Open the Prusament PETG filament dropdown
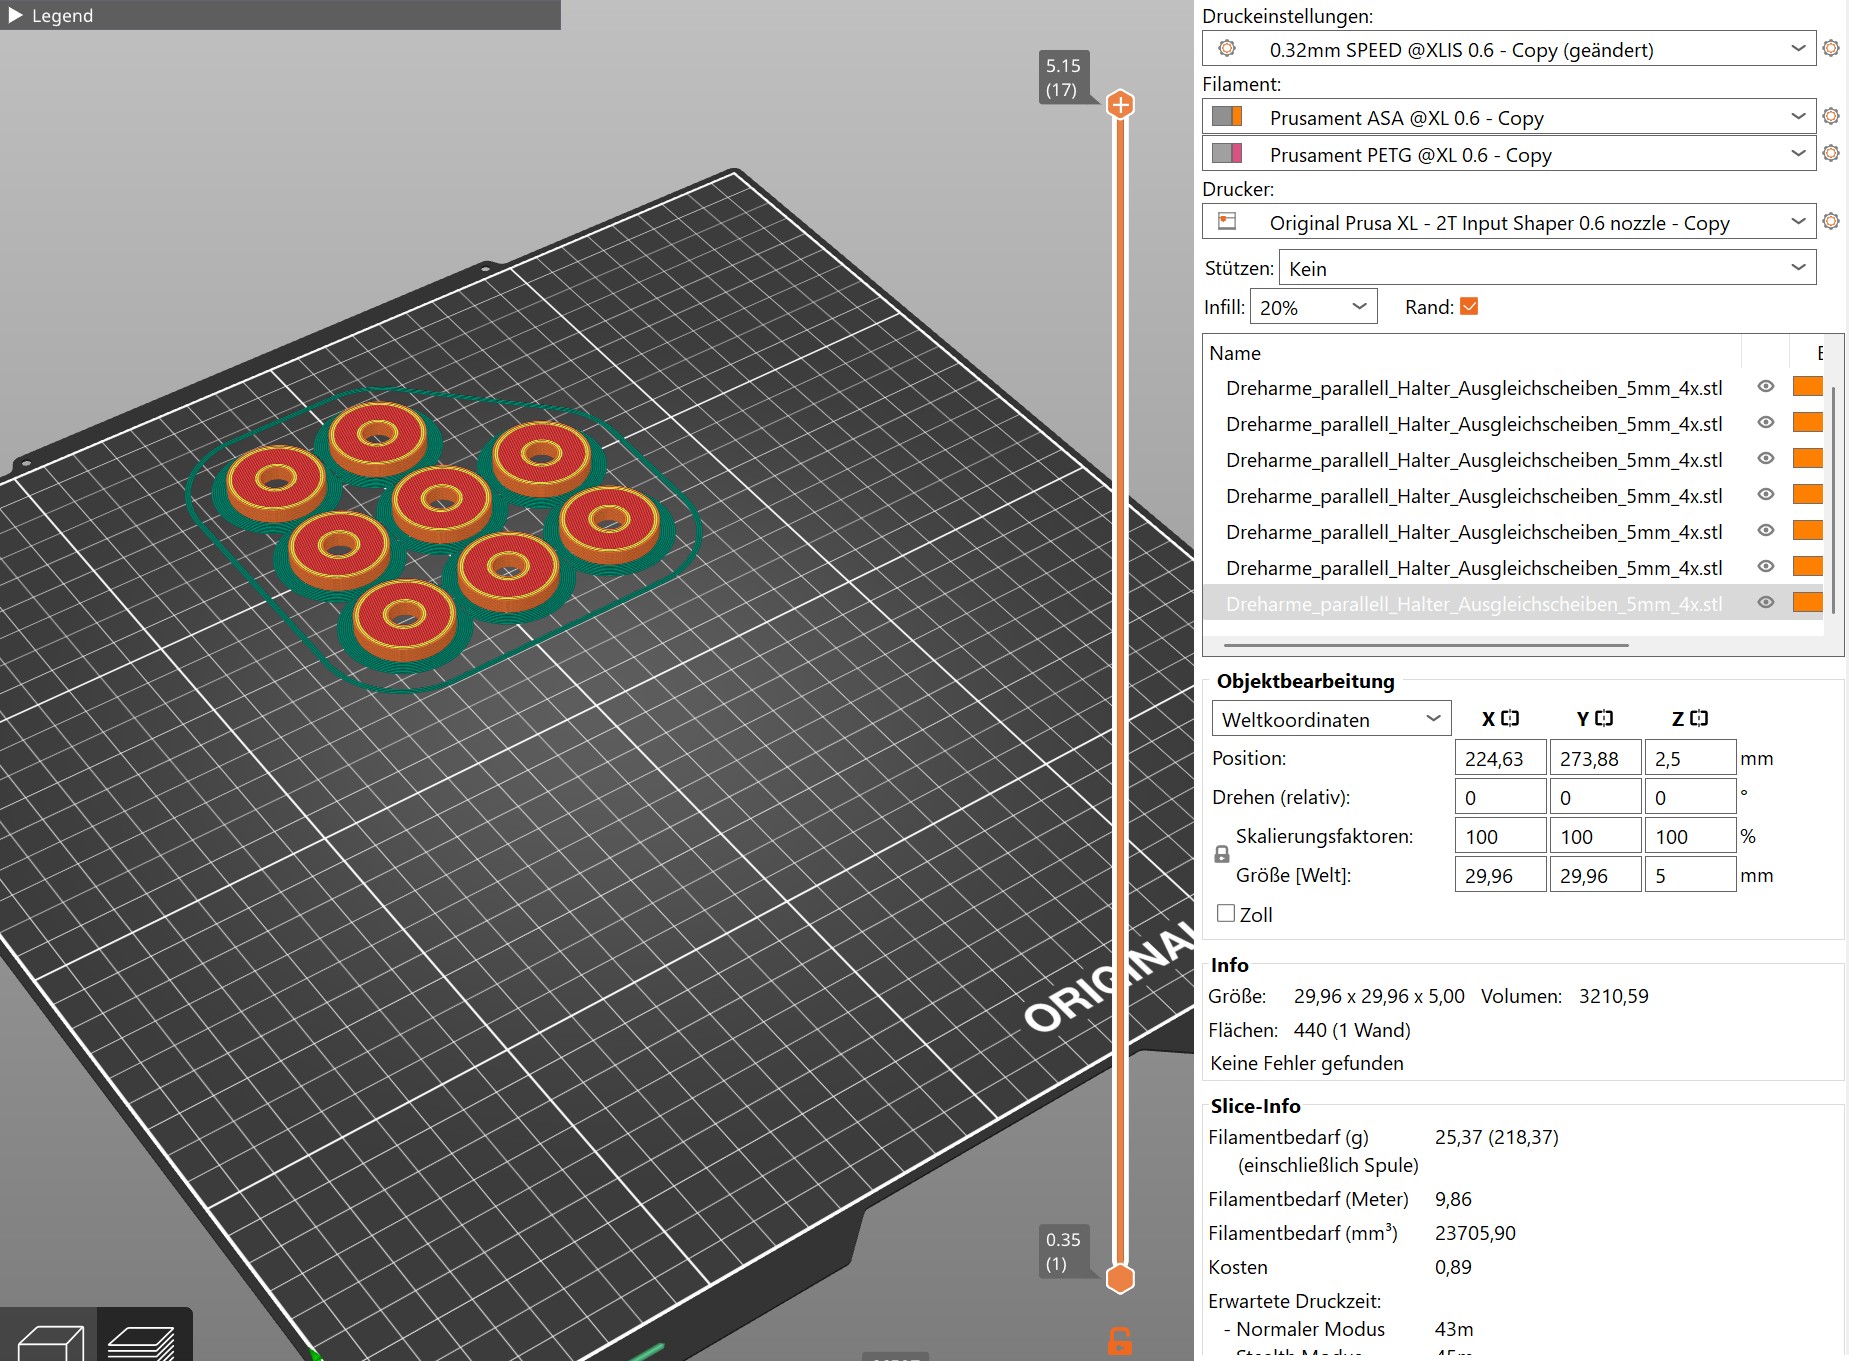 [x=1508, y=154]
